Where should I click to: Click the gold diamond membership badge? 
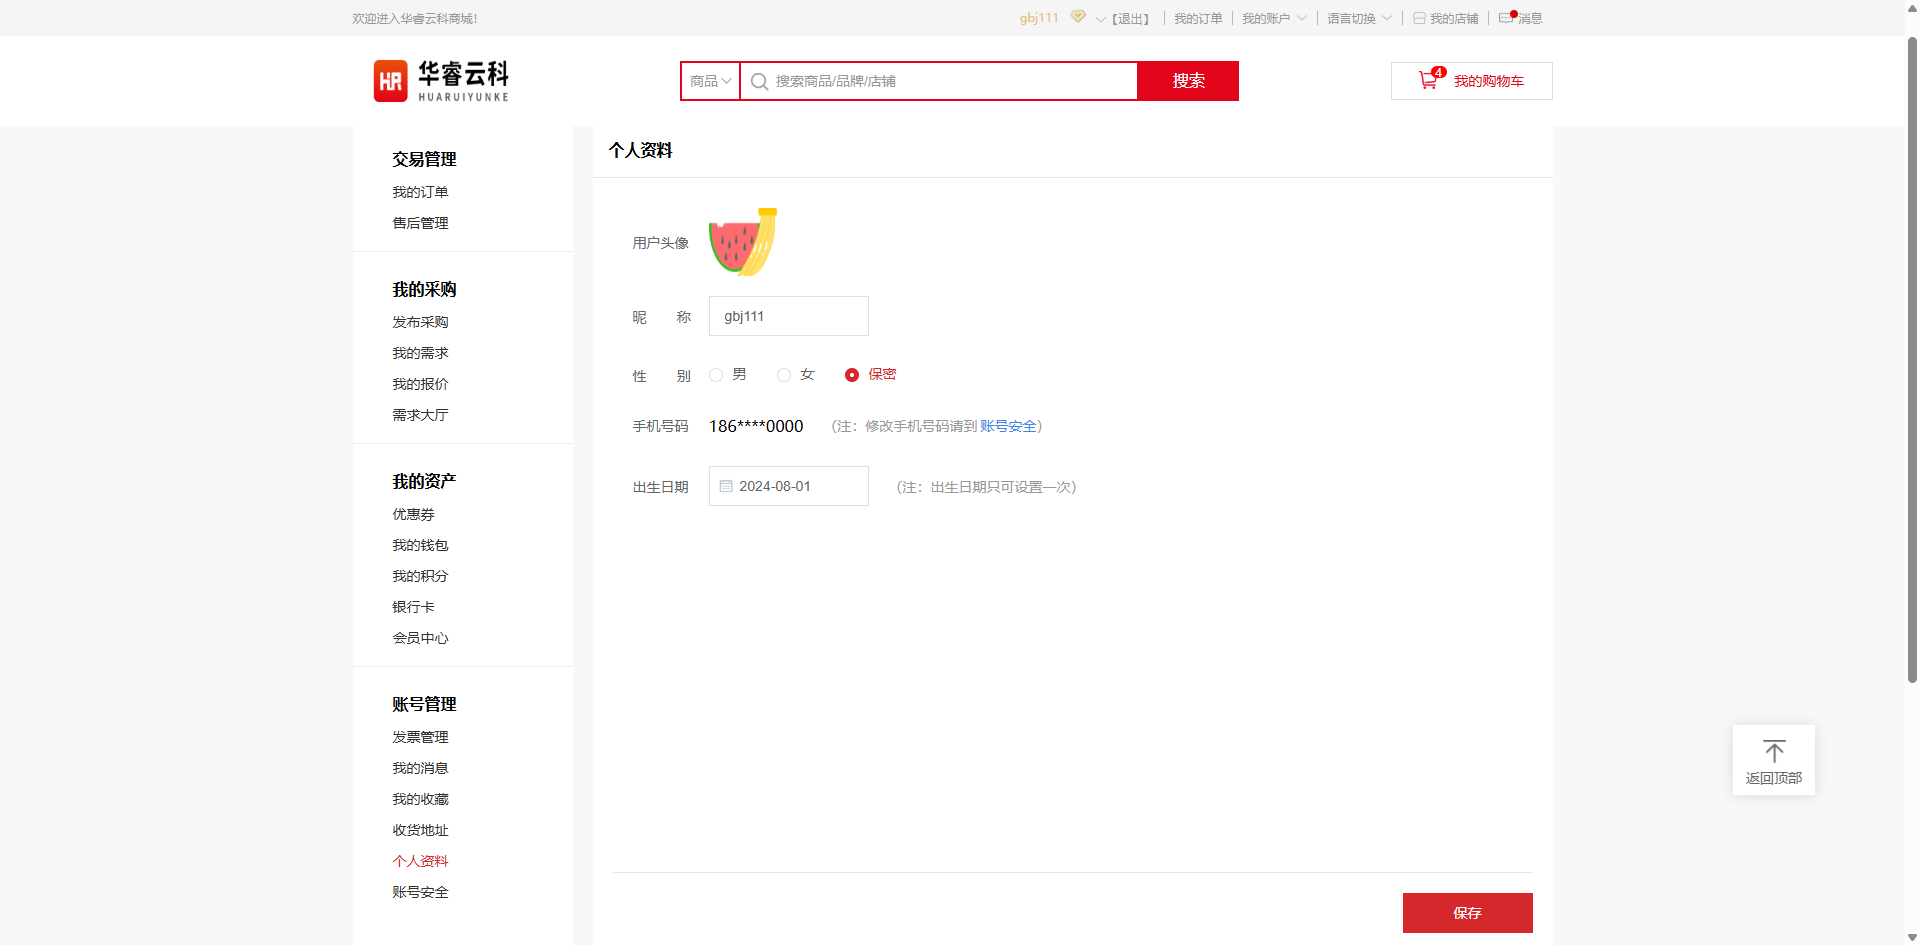coord(1077,17)
